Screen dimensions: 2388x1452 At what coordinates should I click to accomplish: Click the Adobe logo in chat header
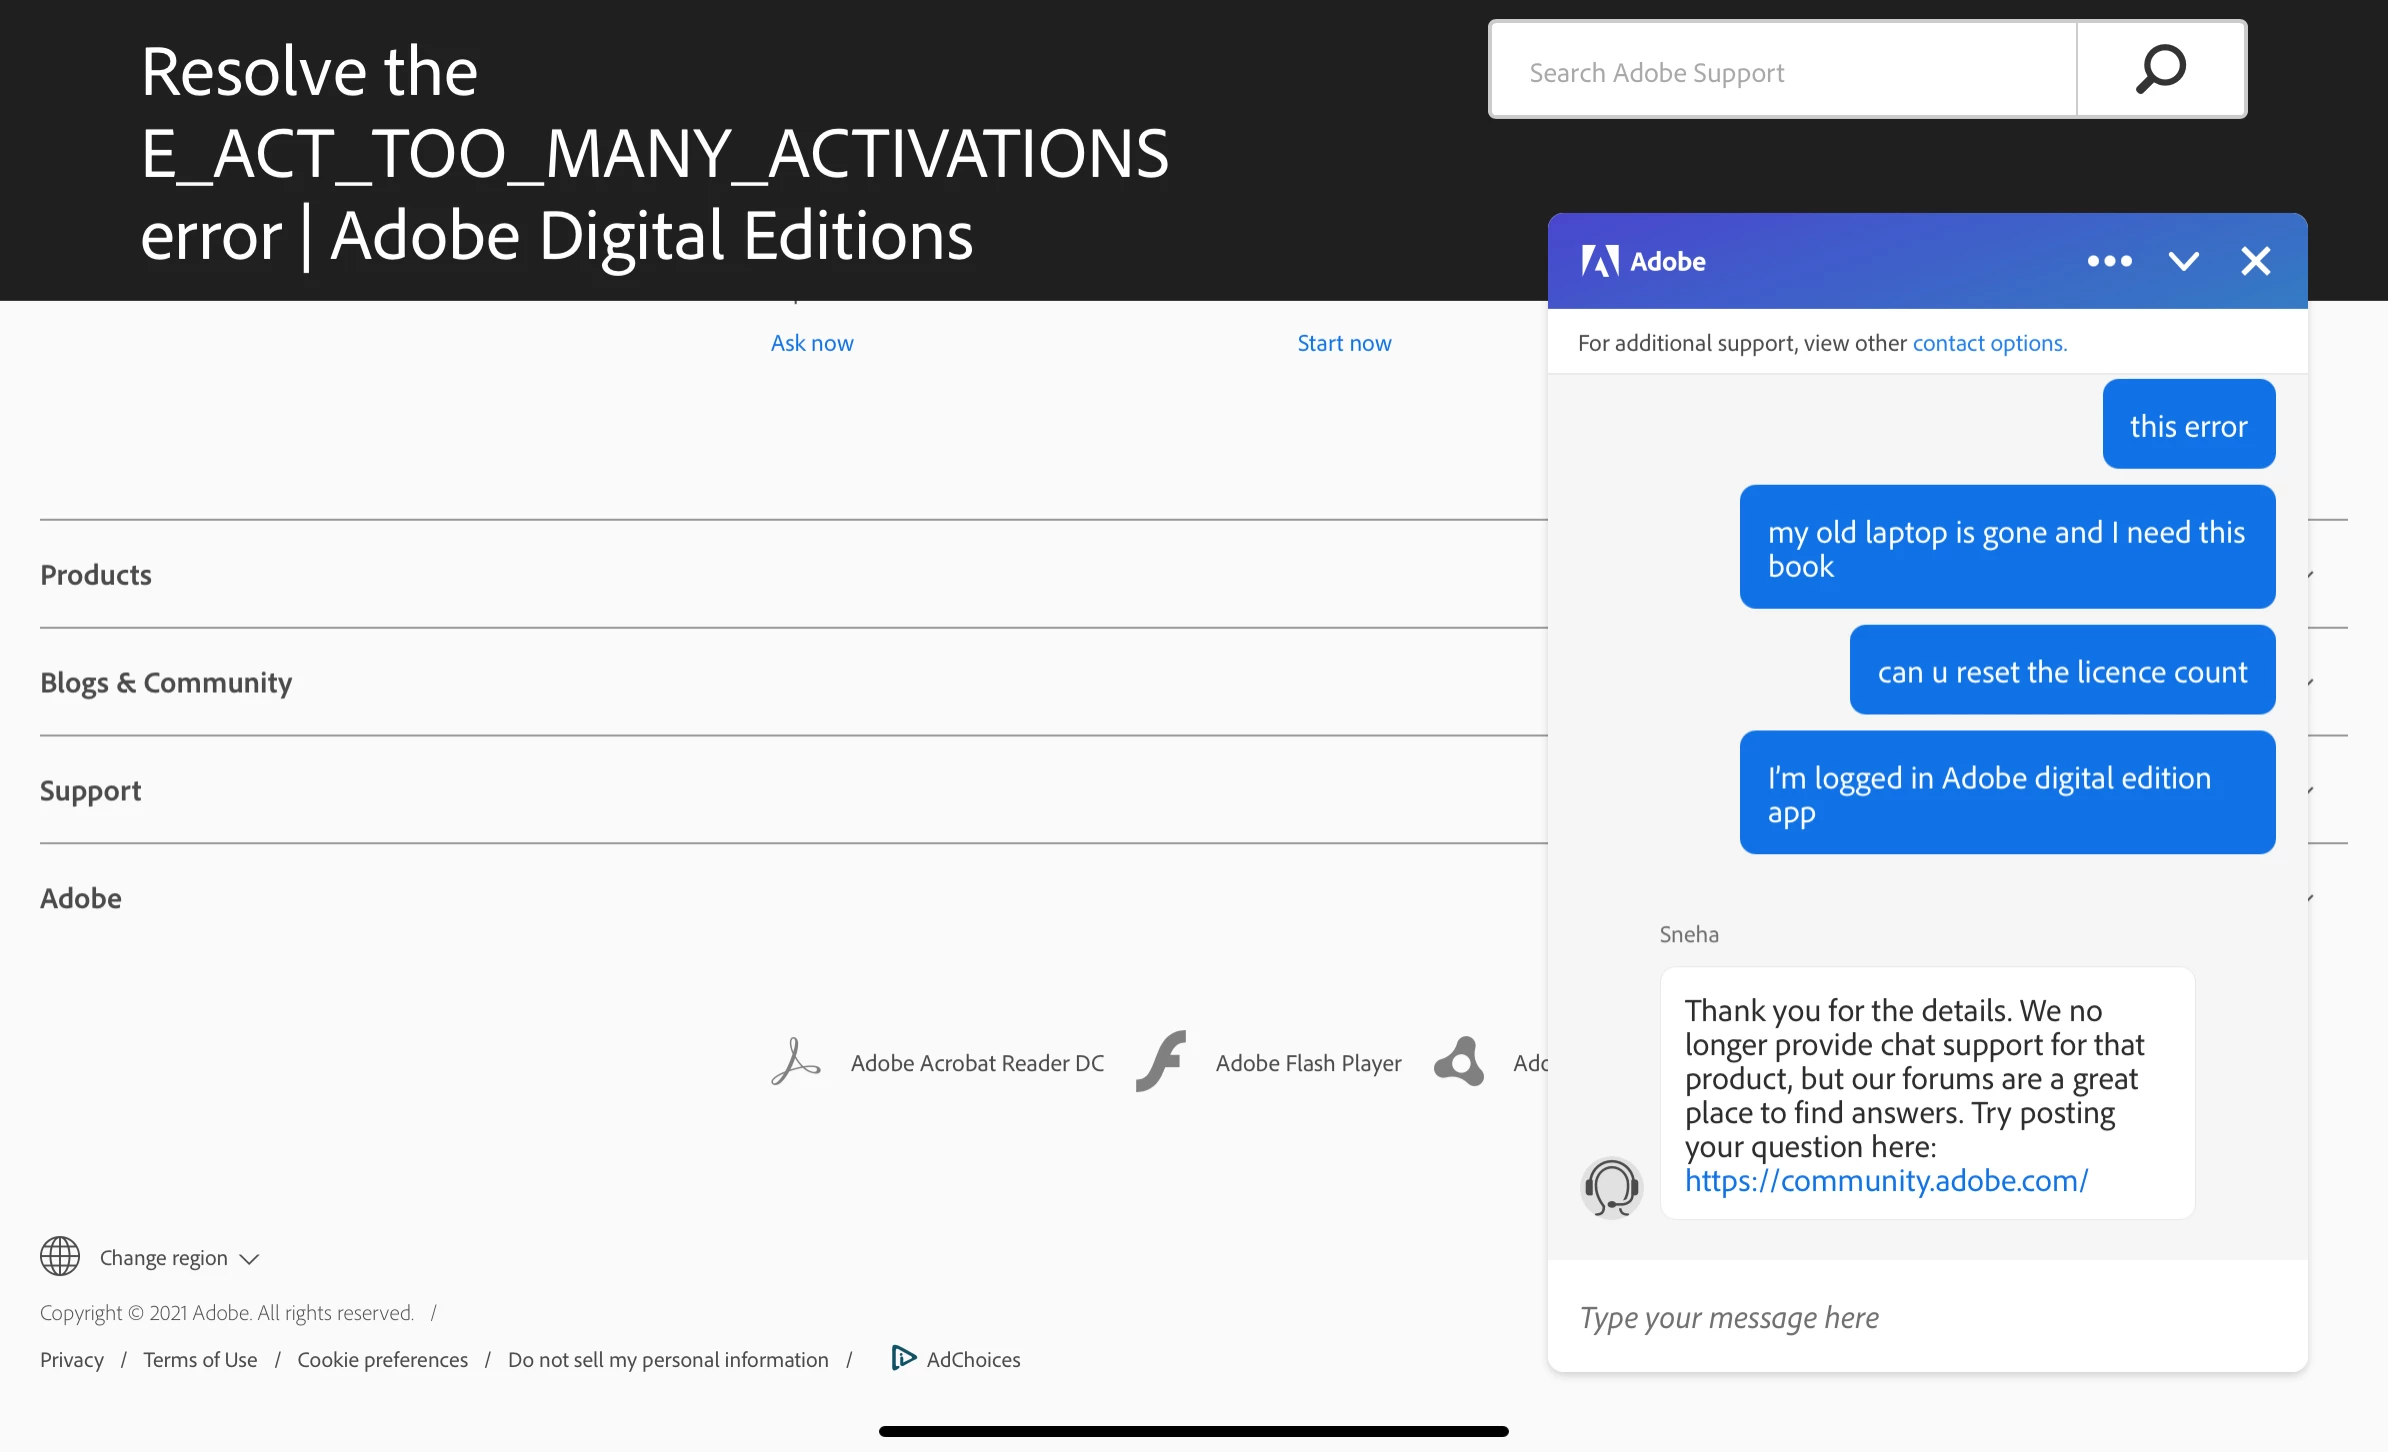point(1600,261)
